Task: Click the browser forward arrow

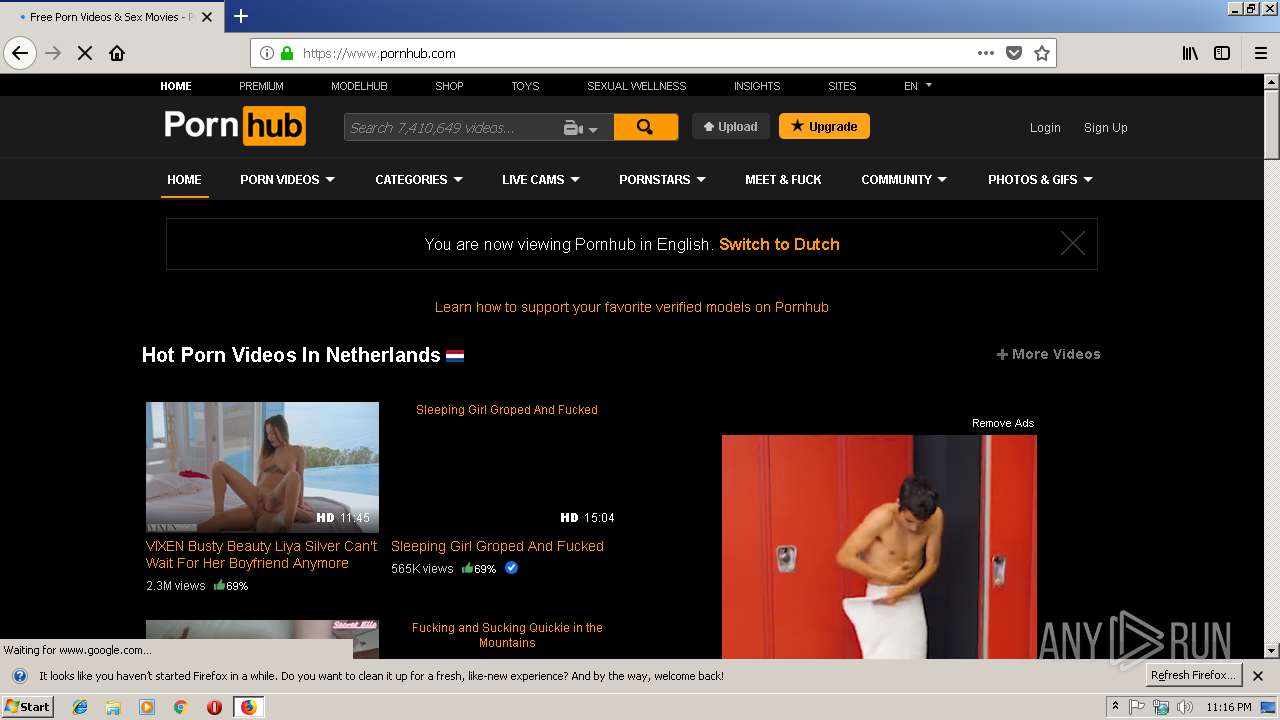Action: point(53,53)
